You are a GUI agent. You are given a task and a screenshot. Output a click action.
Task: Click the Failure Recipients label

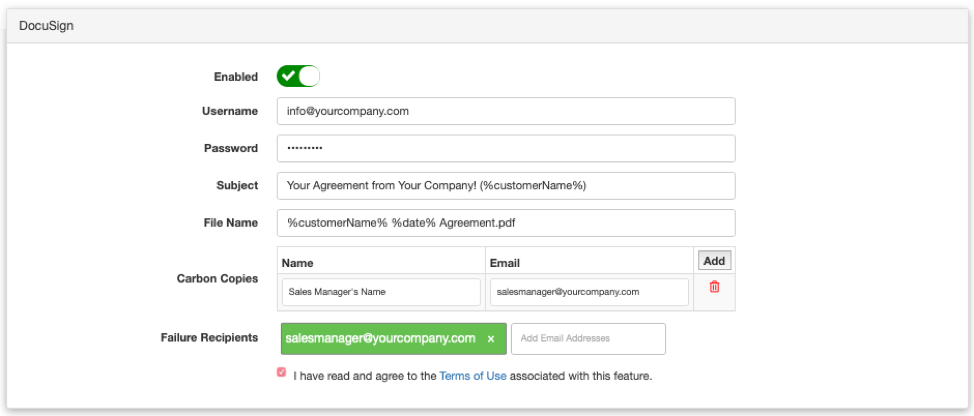[x=209, y=338]
